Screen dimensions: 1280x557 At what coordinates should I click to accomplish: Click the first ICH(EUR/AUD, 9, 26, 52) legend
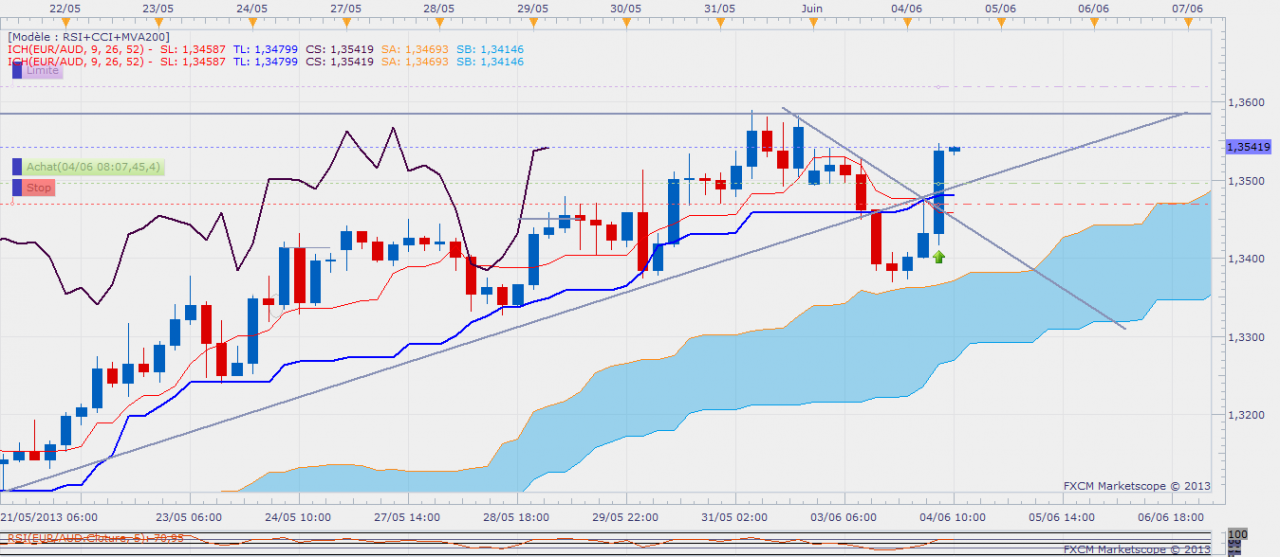[80, 48]
